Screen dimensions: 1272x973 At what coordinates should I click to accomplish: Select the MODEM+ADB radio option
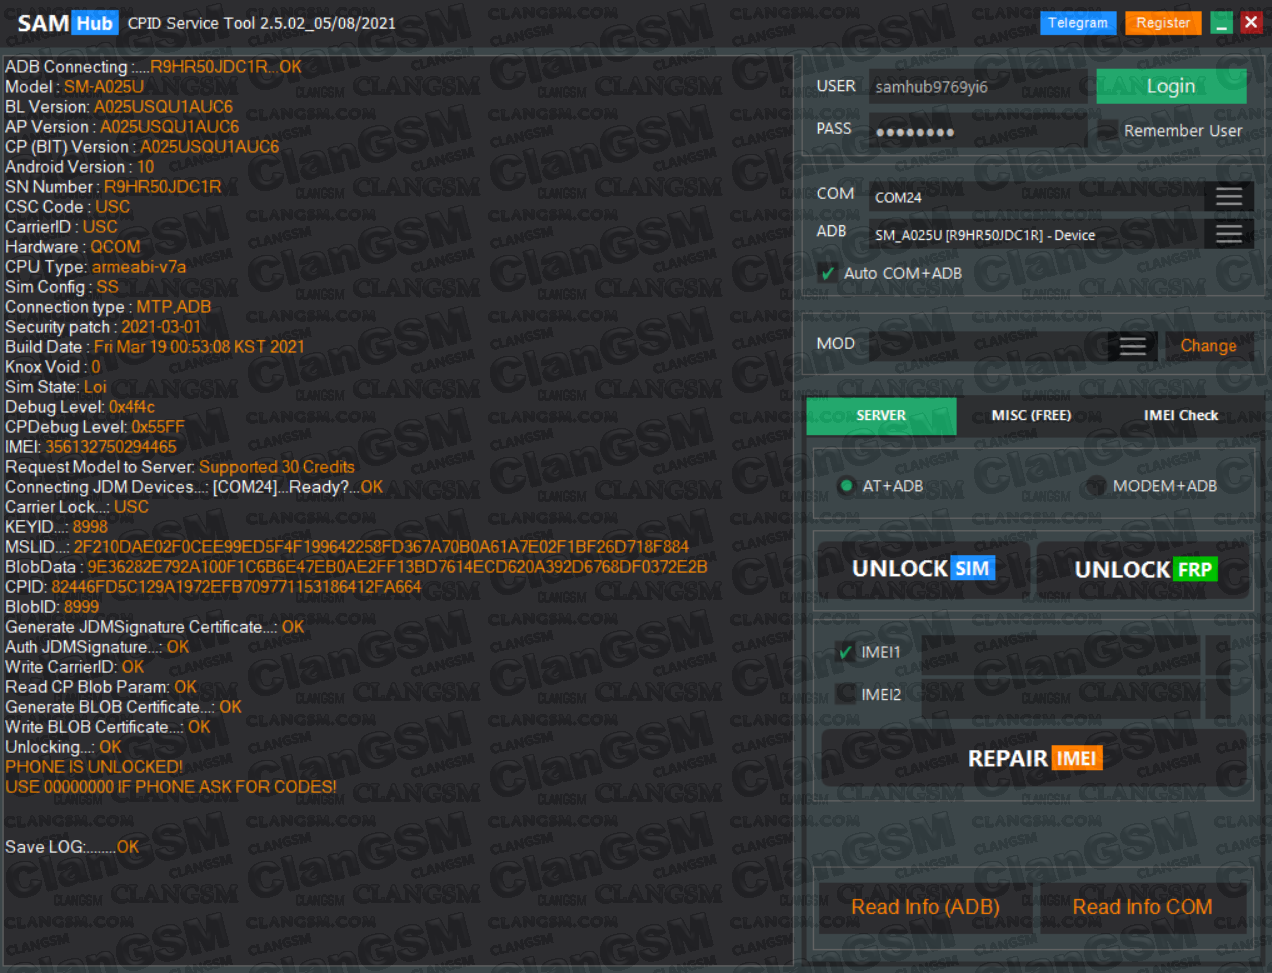1096,486
